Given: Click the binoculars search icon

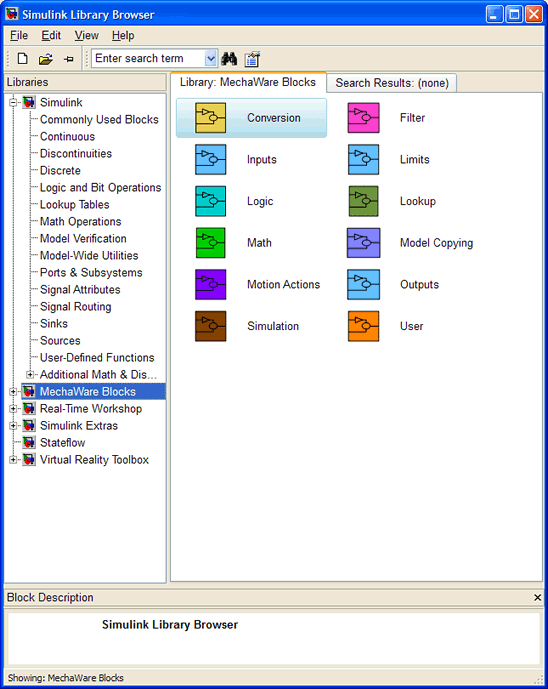Looking at the screenshot, I should [229, 58].
